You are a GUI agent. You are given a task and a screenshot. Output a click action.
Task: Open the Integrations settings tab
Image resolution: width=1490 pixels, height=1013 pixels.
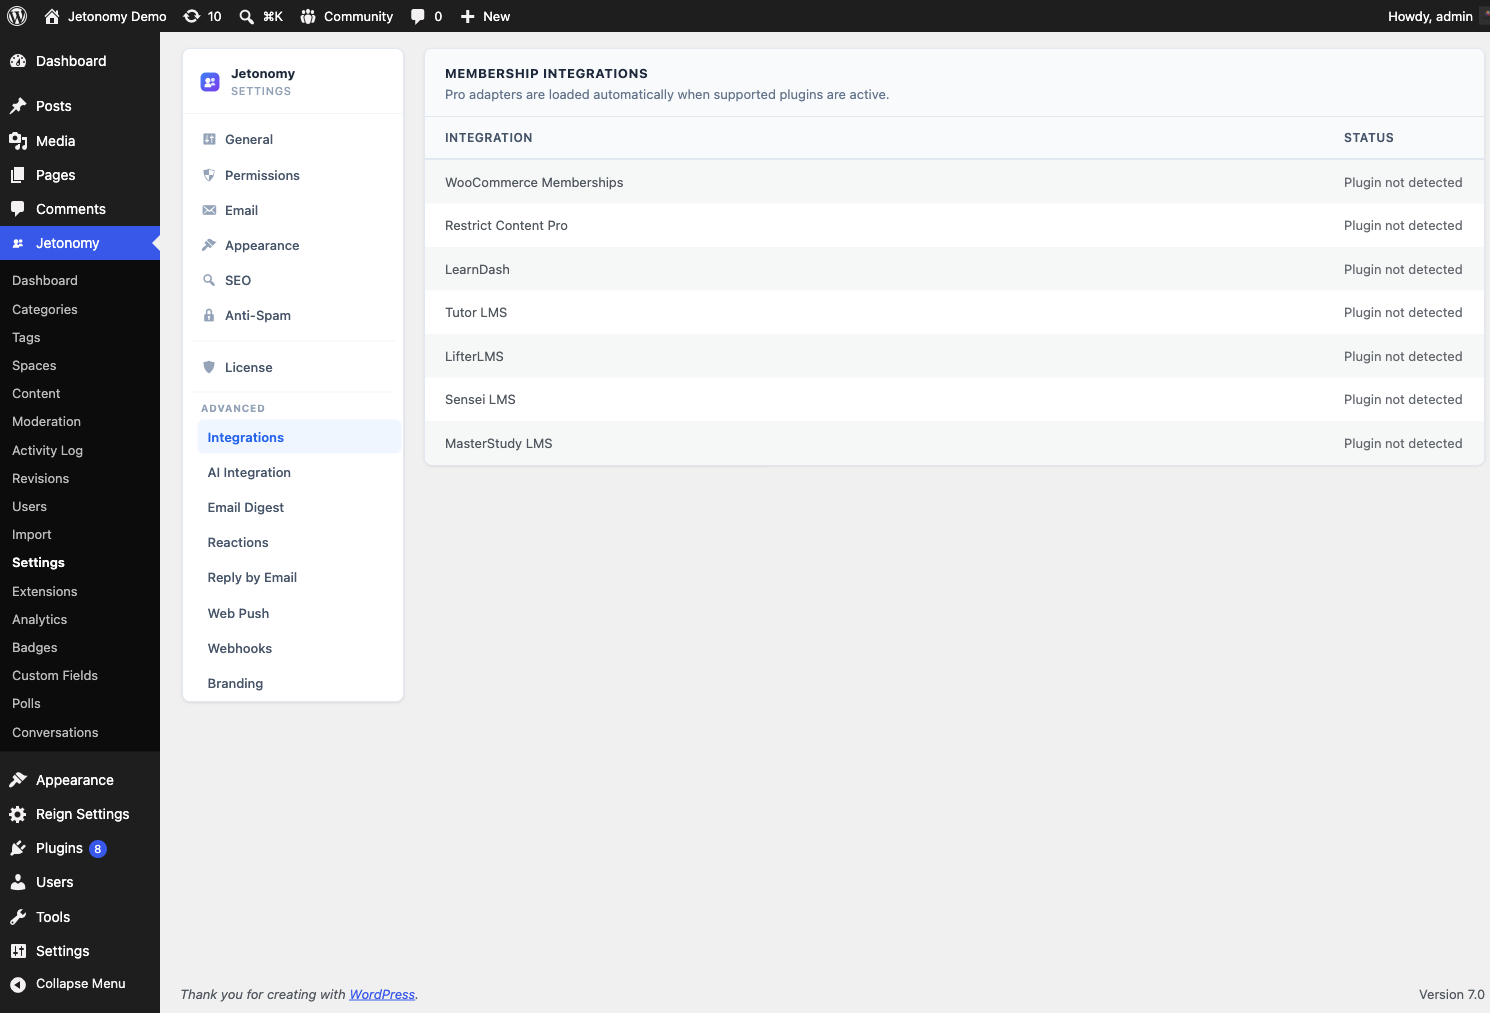click(299, 437)
